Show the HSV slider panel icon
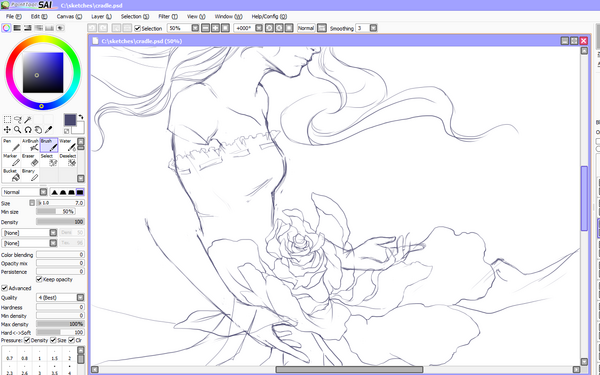Viewport: 600px width, 375px height. (x=28, y=28)
